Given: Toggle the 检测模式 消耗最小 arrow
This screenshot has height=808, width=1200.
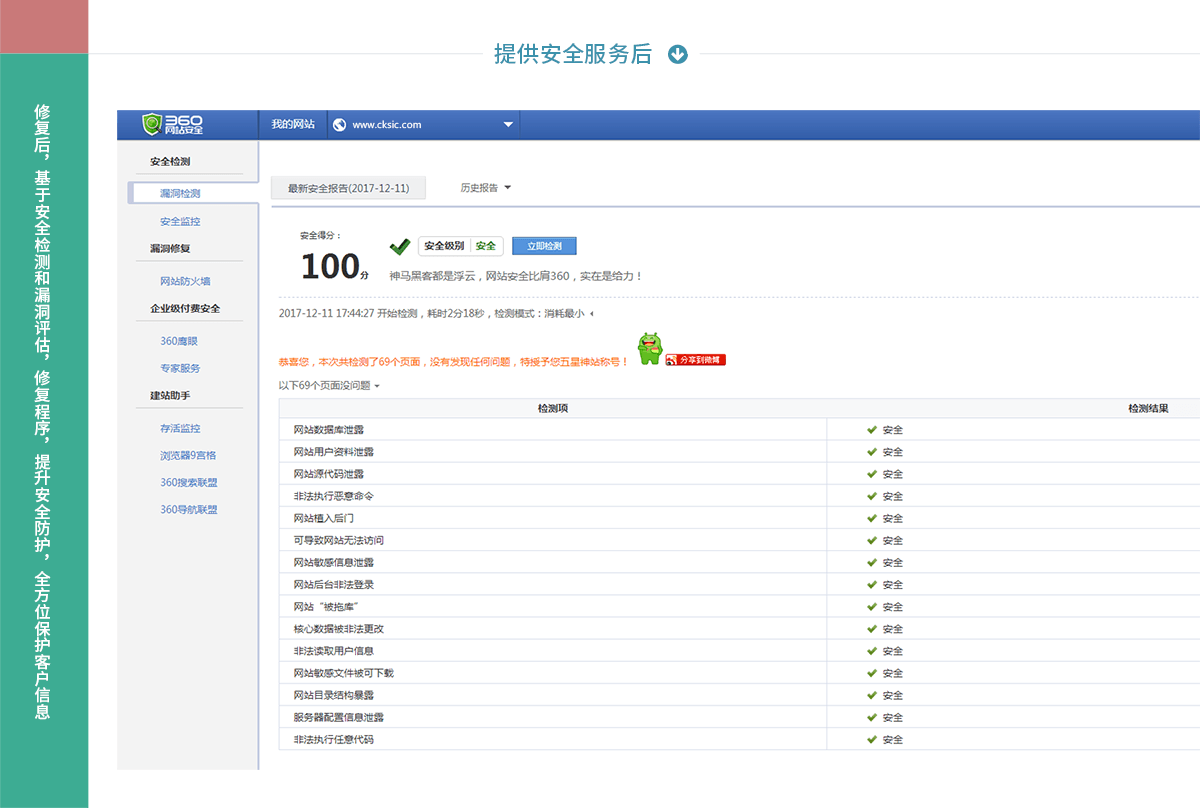Looking at the screenshot, I should point(591,314).
